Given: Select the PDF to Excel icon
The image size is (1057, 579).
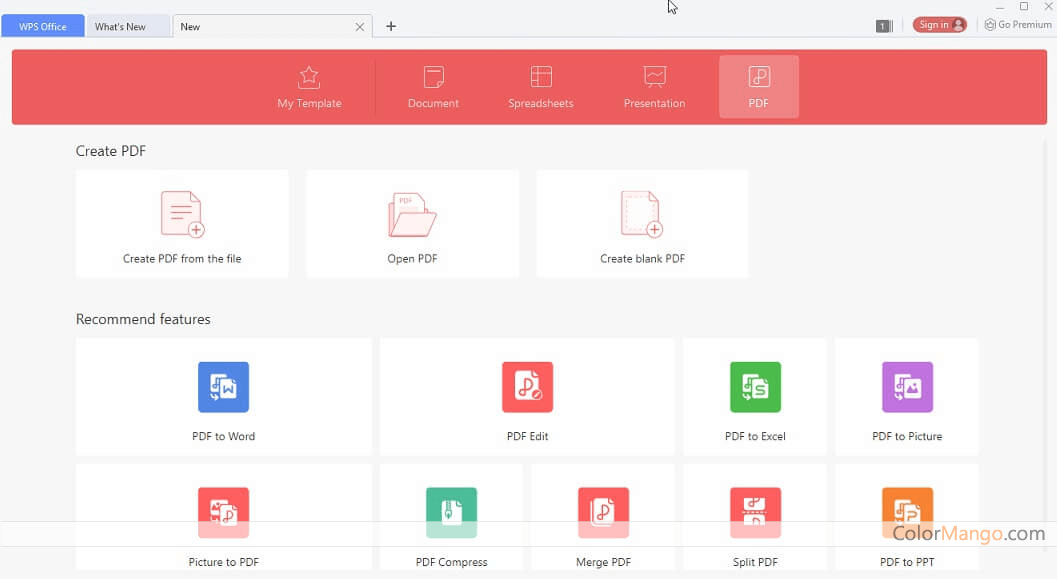Looking at the screenshot, I should pyautogui.click(x=755, y=387).
